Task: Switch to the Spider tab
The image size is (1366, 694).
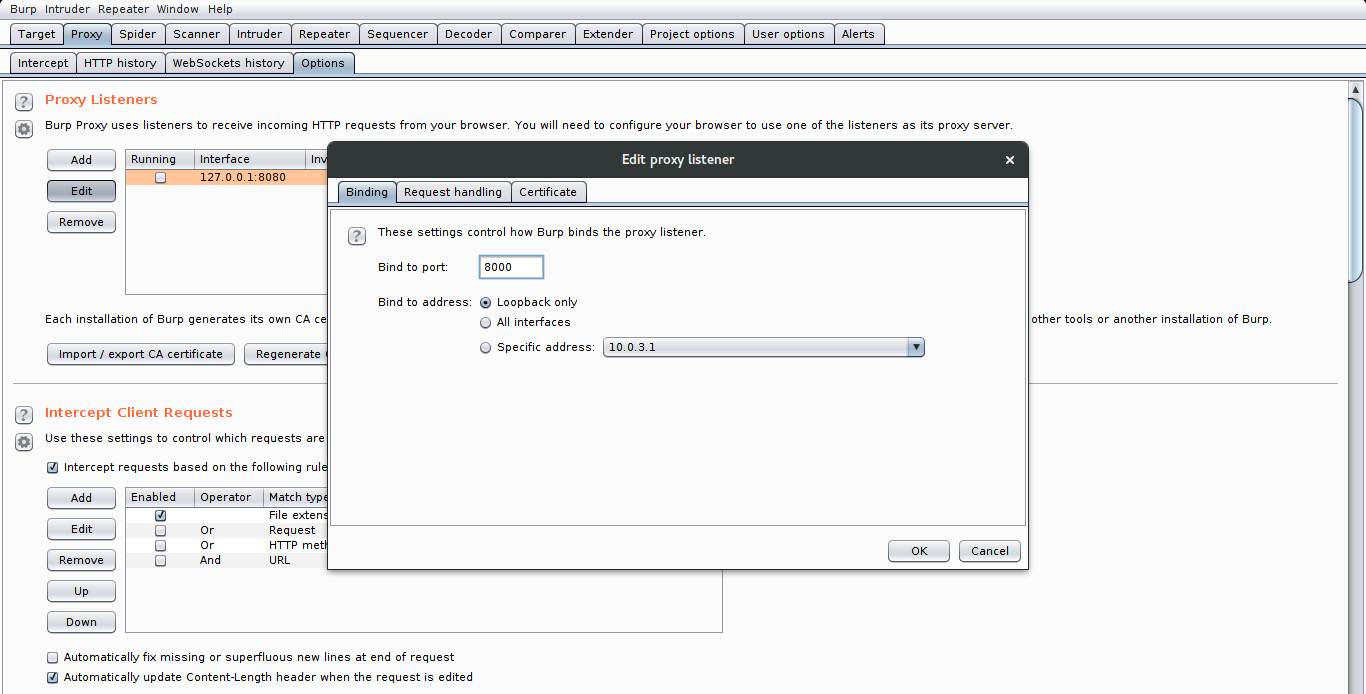Action: point(138,34)
